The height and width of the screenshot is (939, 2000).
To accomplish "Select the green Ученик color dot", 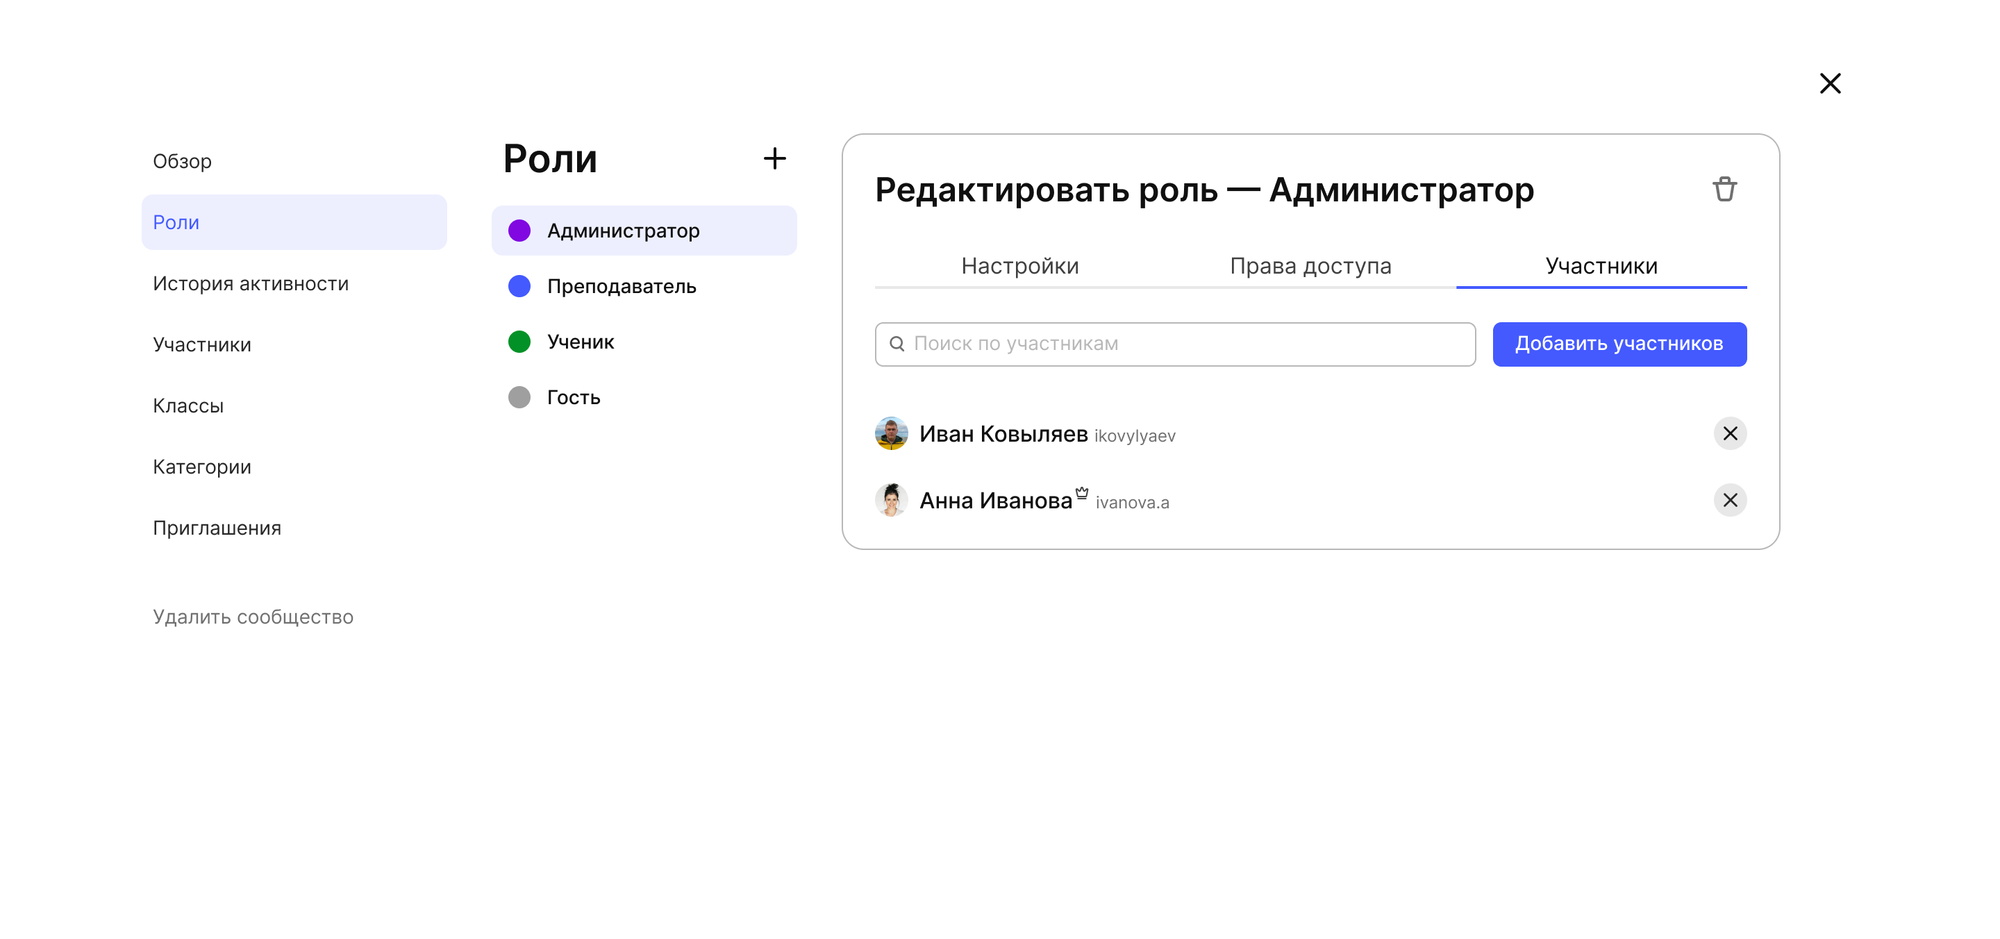I will [519, 342].
